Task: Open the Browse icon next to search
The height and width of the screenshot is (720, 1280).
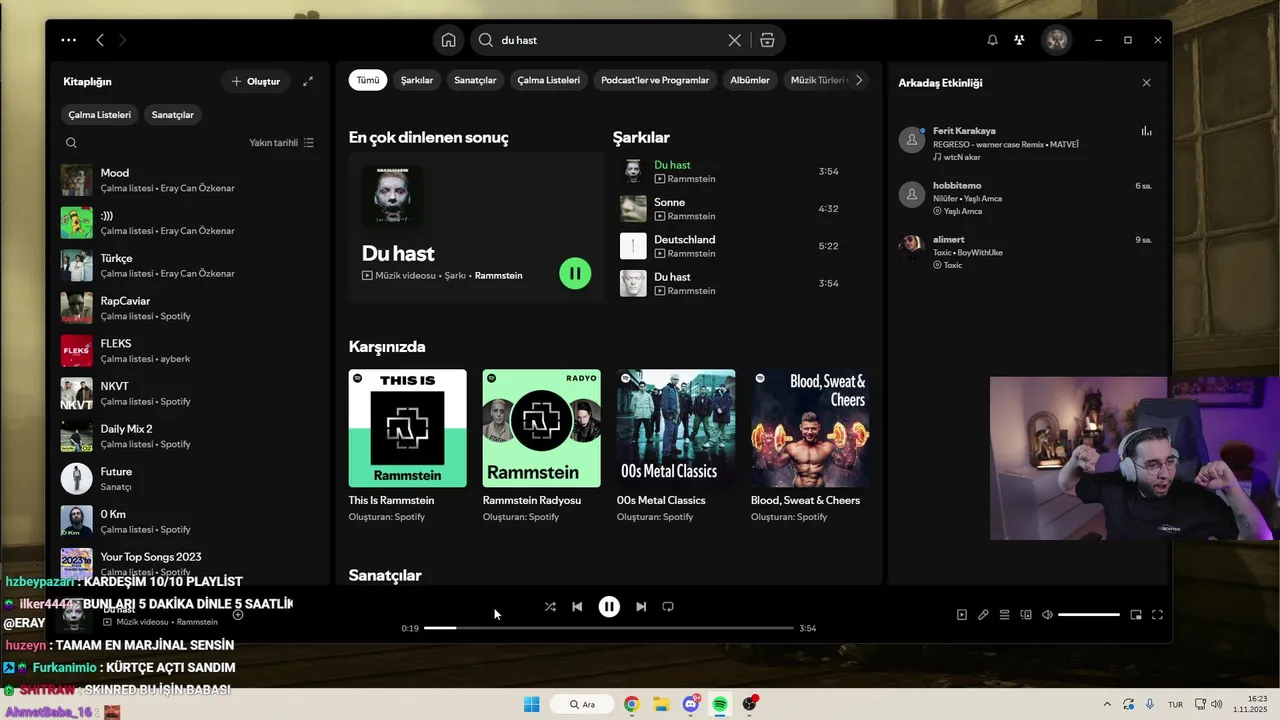Action: 767,40
